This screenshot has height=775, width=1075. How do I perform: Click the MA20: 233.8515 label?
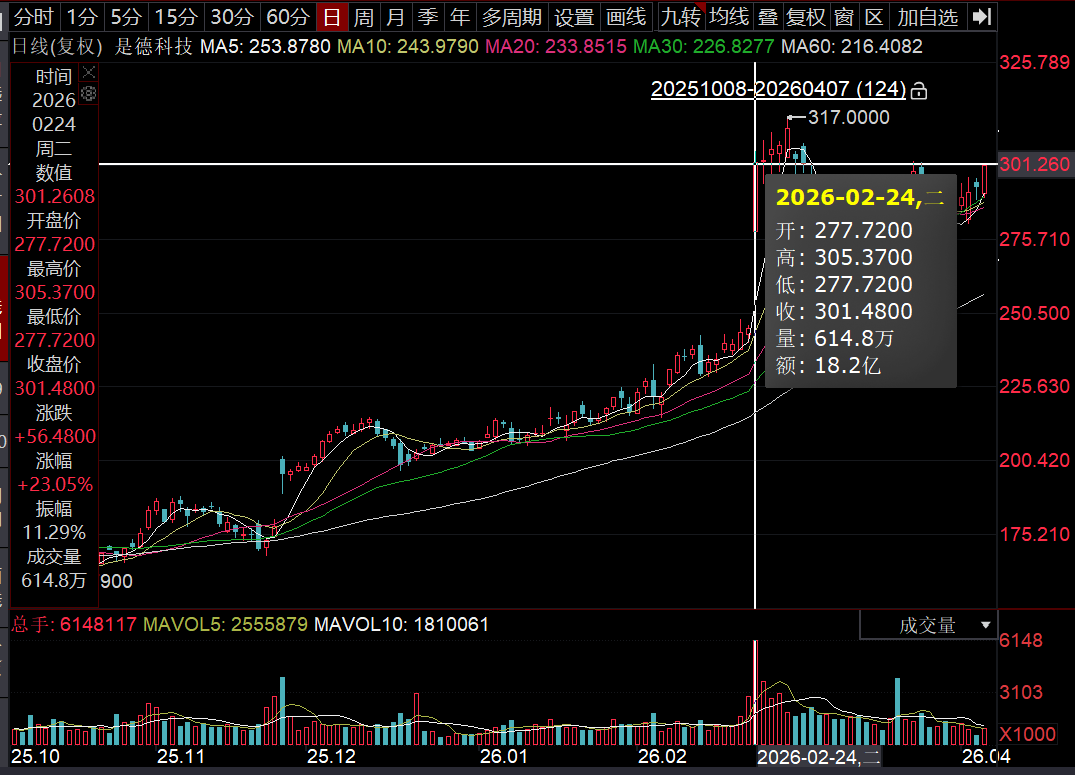[556, 47]
